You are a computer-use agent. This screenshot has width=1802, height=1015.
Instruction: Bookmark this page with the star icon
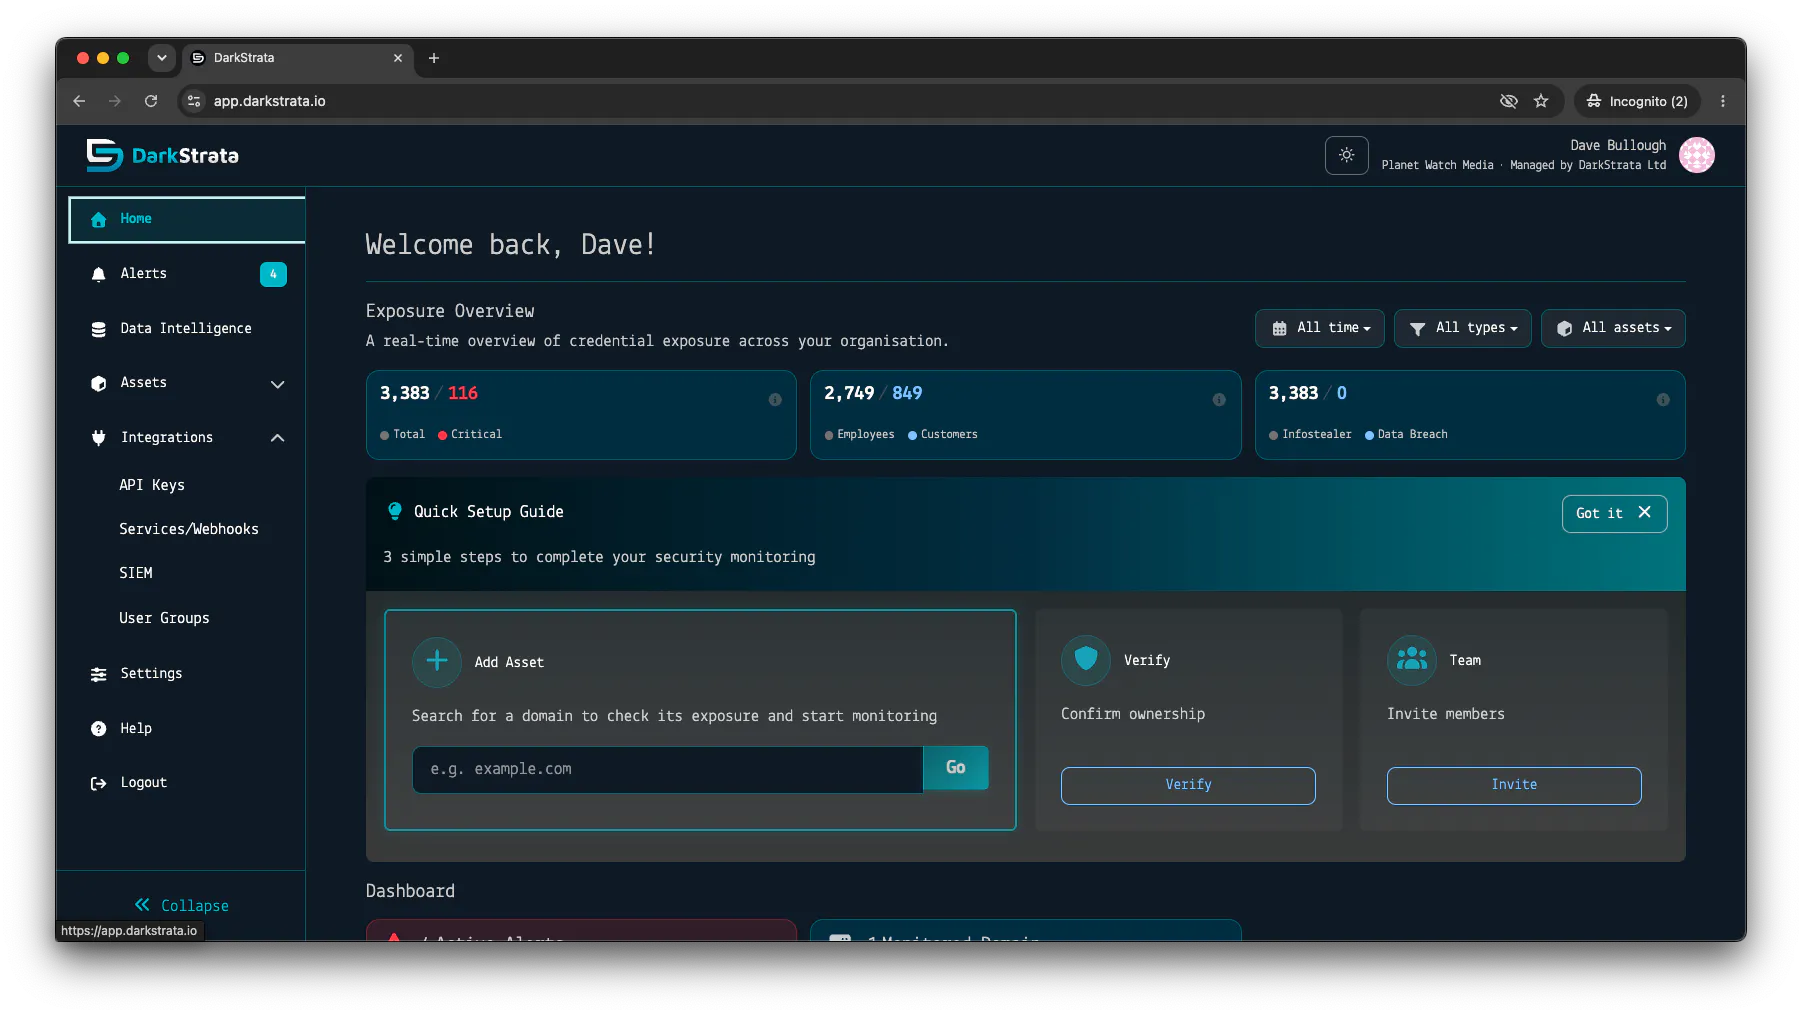click(x=1541, y=101)
